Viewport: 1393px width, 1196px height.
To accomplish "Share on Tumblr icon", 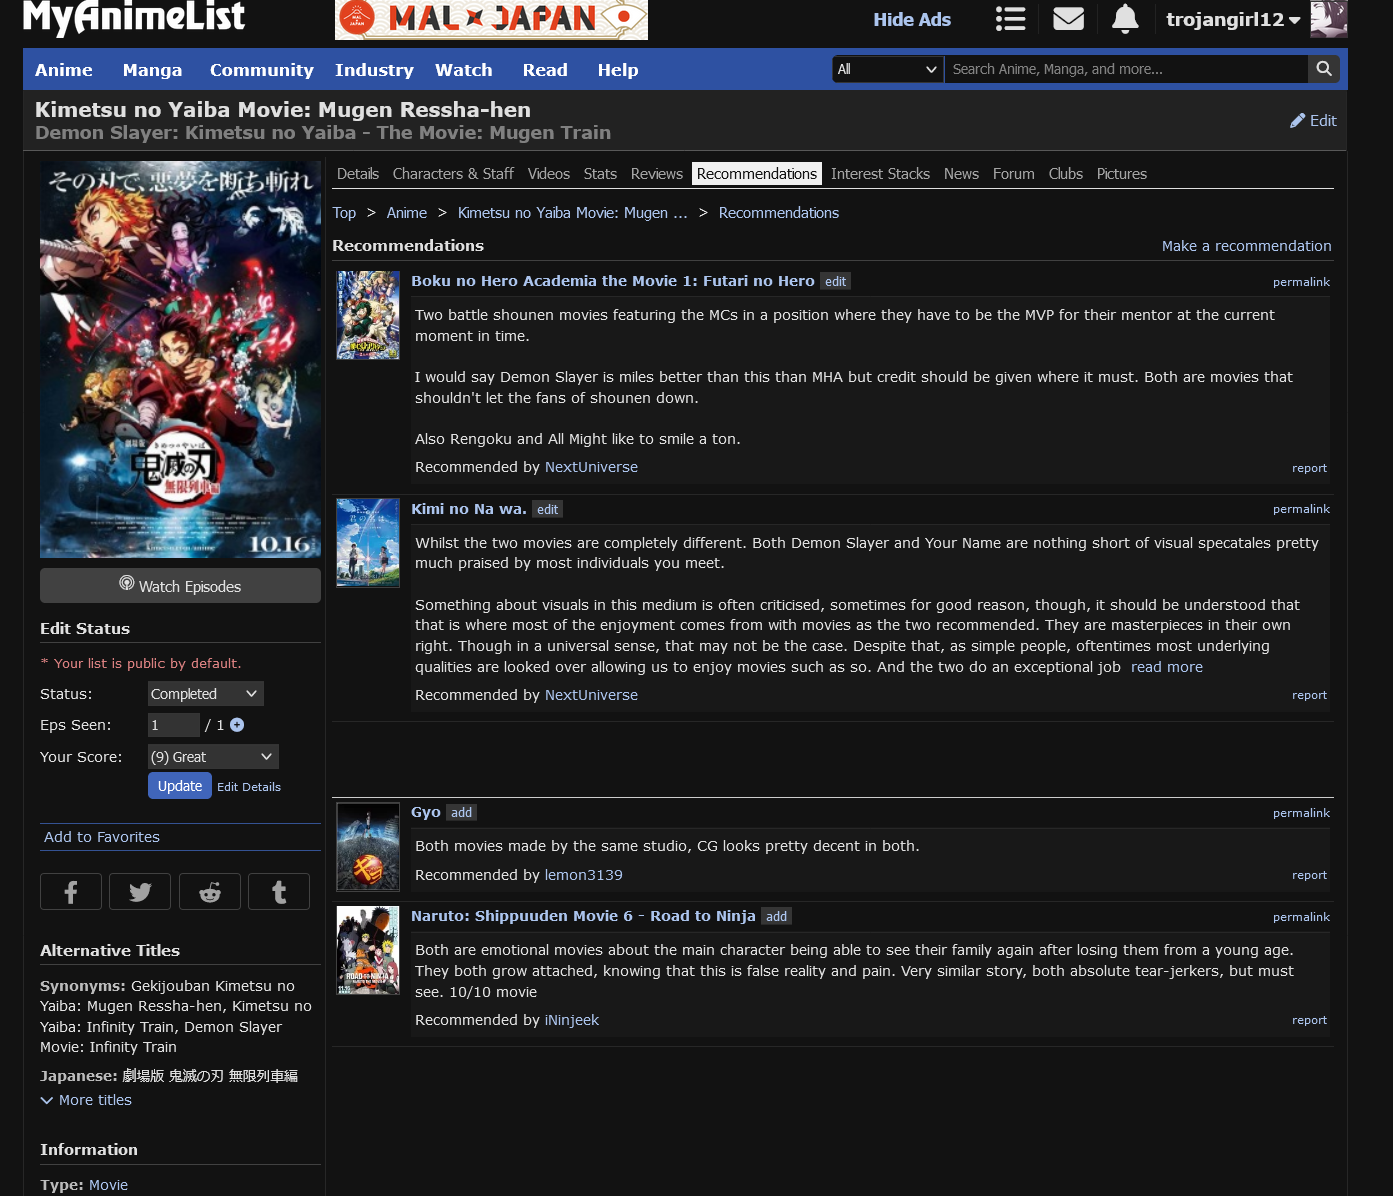I will pos(279,892).
